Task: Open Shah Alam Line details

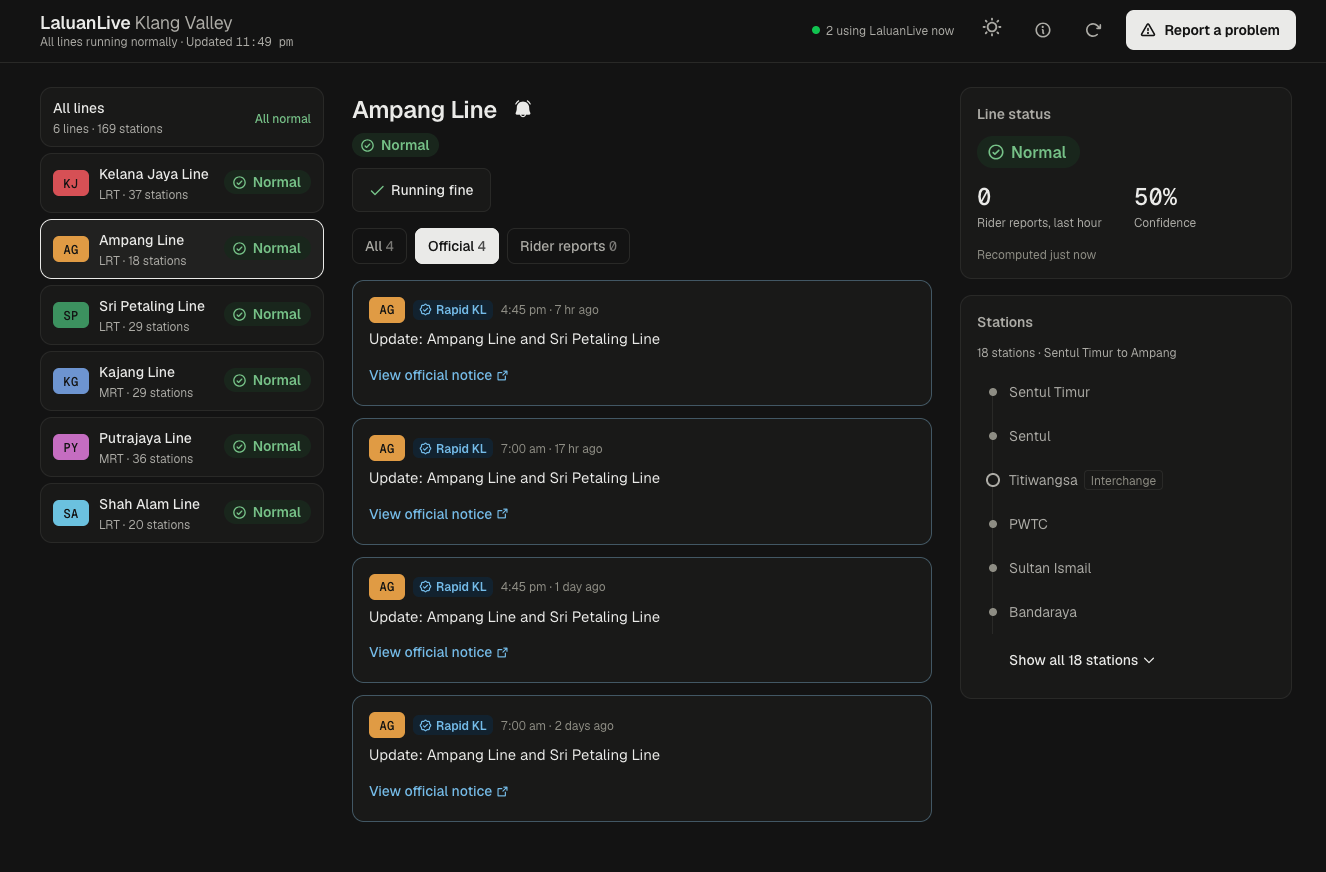Action: click(x=182, y=513)
